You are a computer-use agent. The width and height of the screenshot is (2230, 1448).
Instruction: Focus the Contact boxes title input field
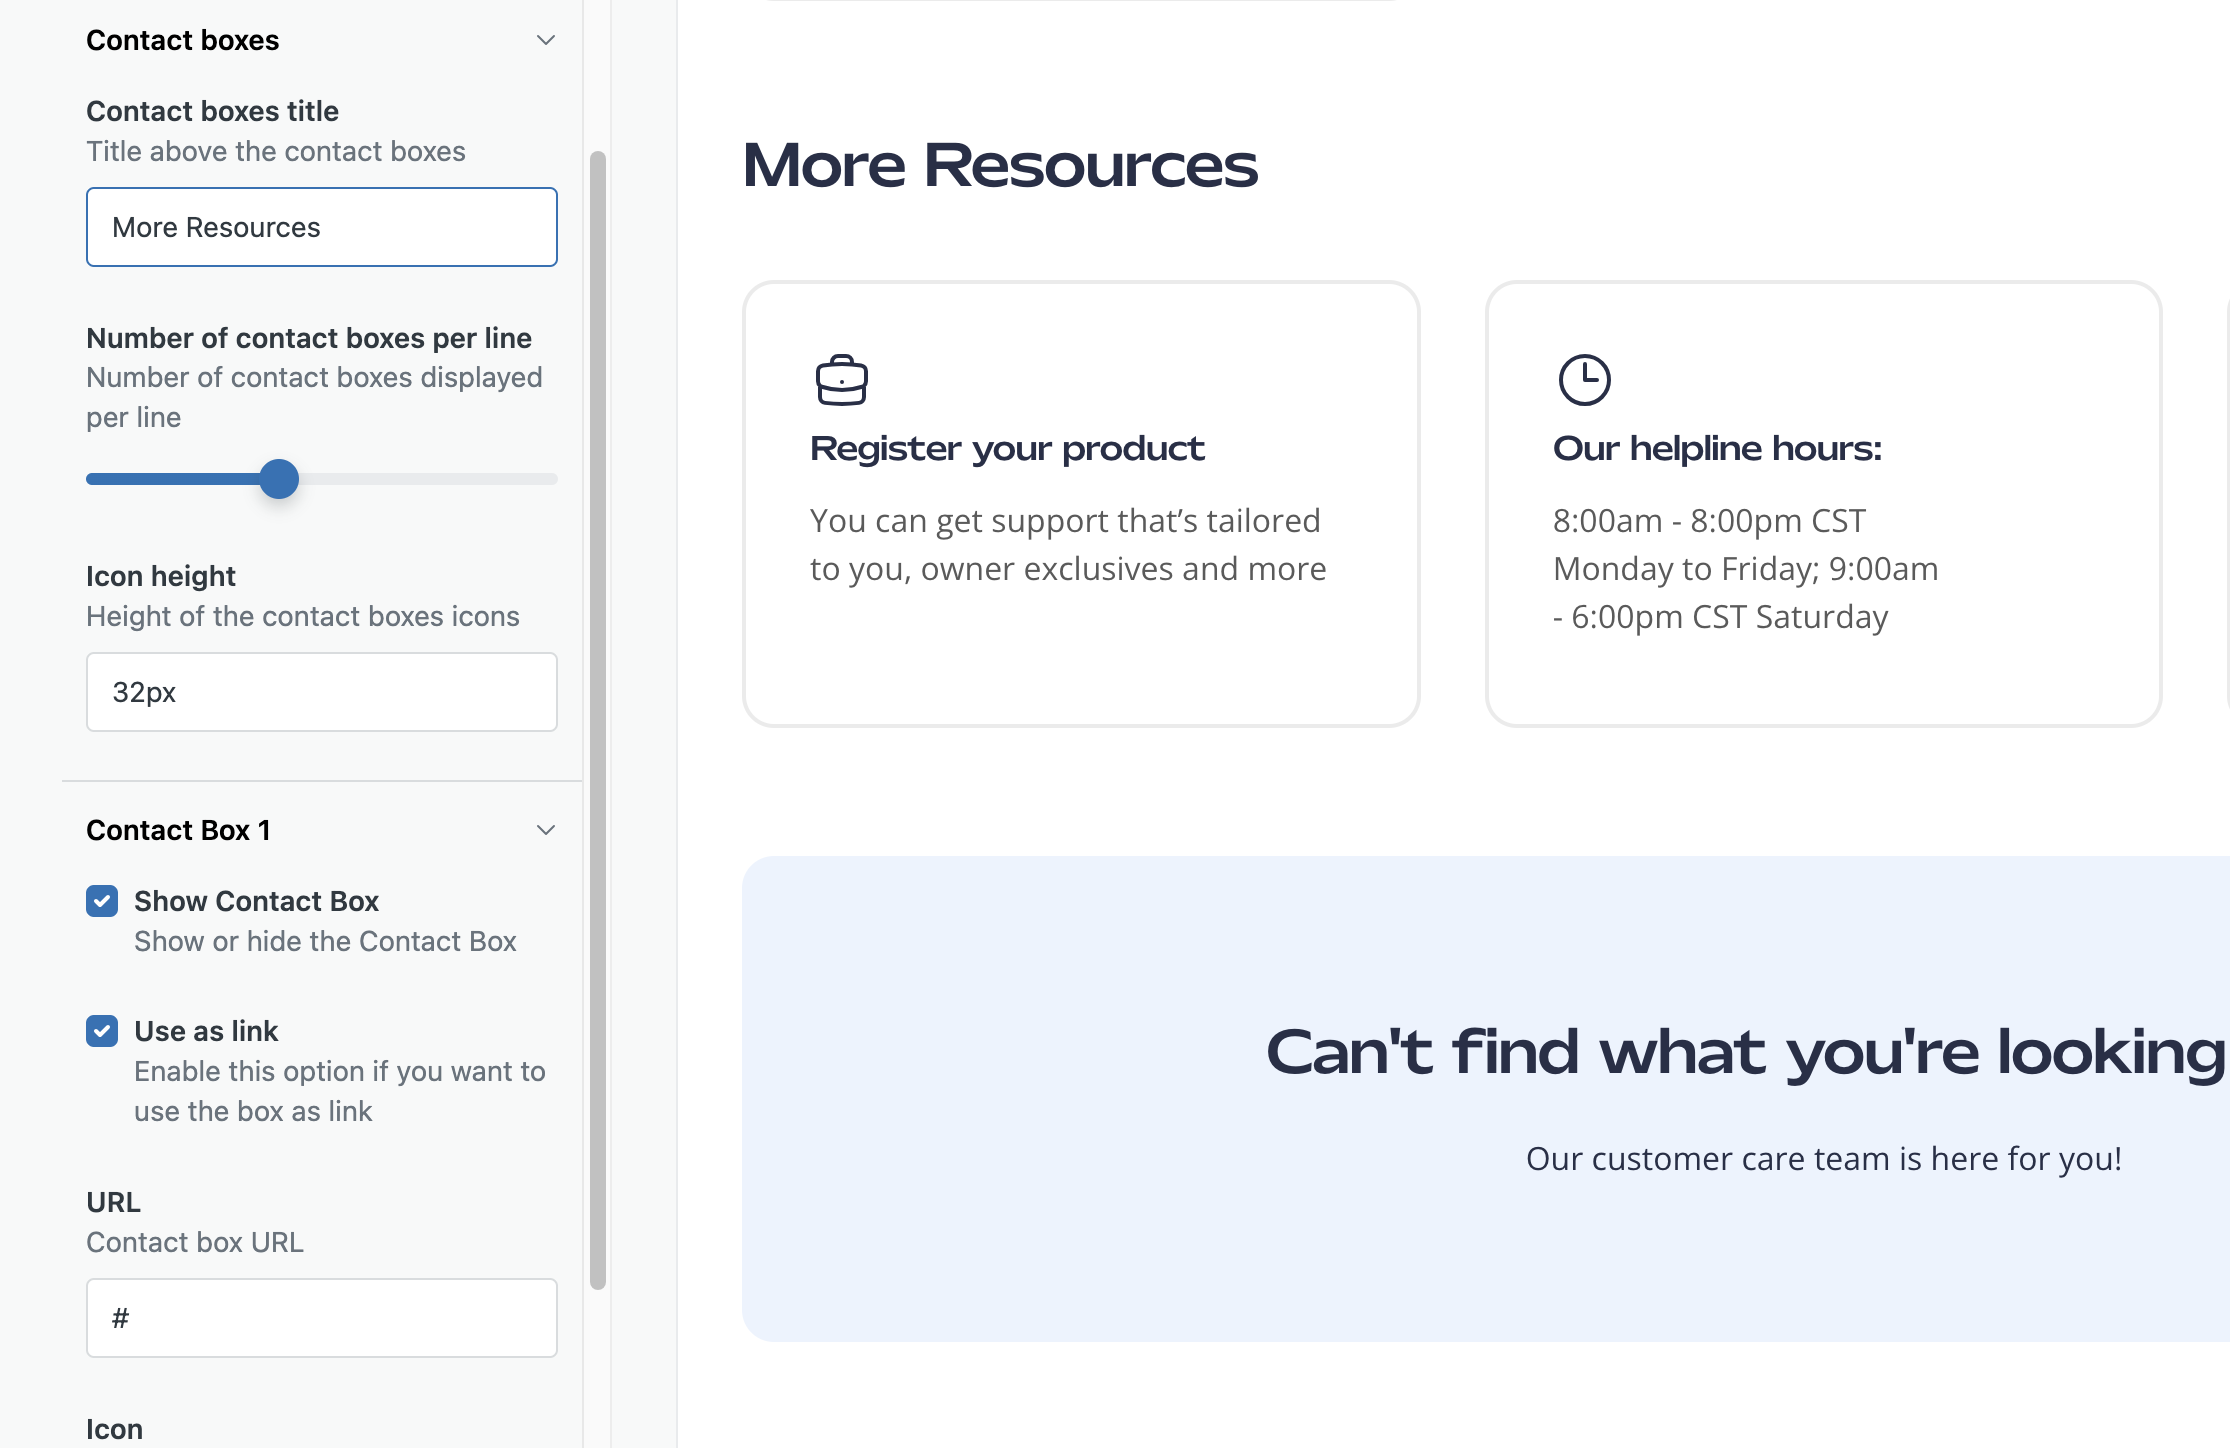coord(321,227)
